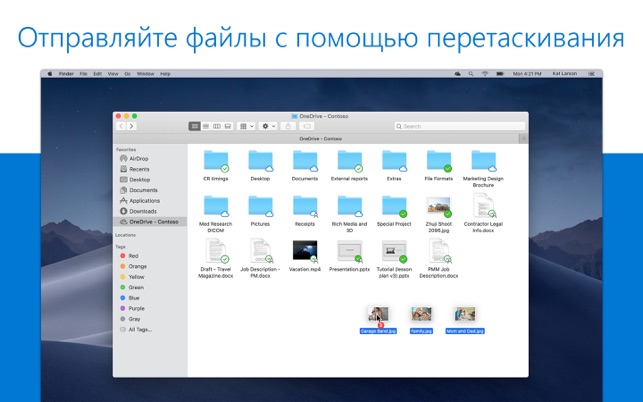This screenshot has width=643, height=402.
Task: Open the group-by arrangement dropdown
Action: (246, 126)
